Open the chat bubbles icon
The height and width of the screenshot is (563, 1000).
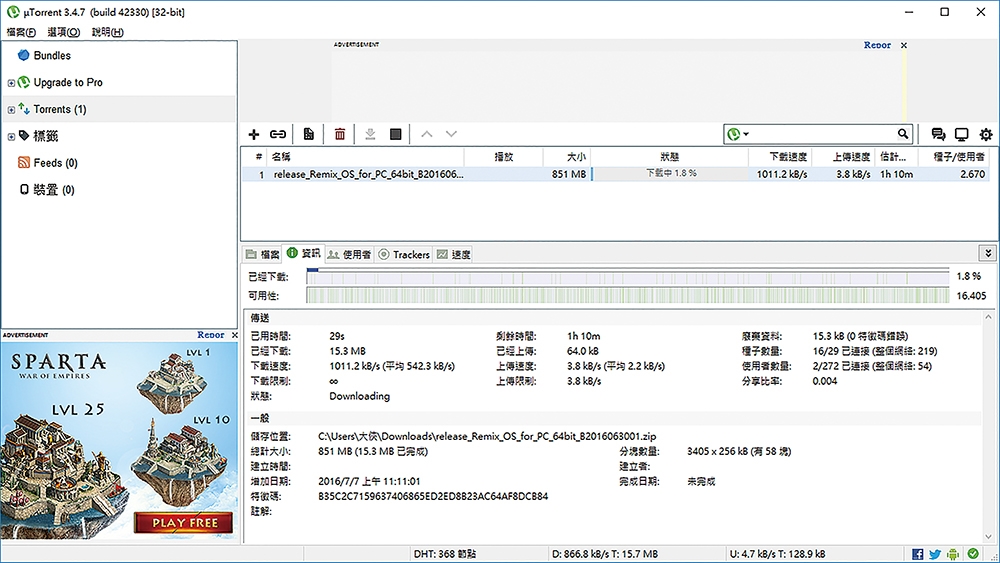click(x=938, y=135)
